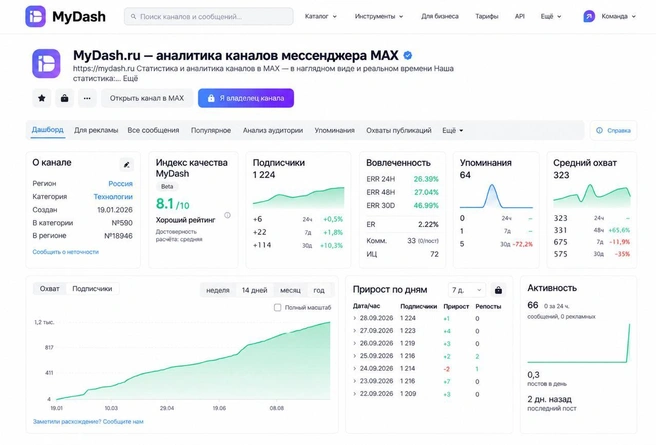The width and height of the screenshot is (656, 445).
Task: Add the channel to favorites with the star button
Action: pyautogui.click(x=42, y=98)
